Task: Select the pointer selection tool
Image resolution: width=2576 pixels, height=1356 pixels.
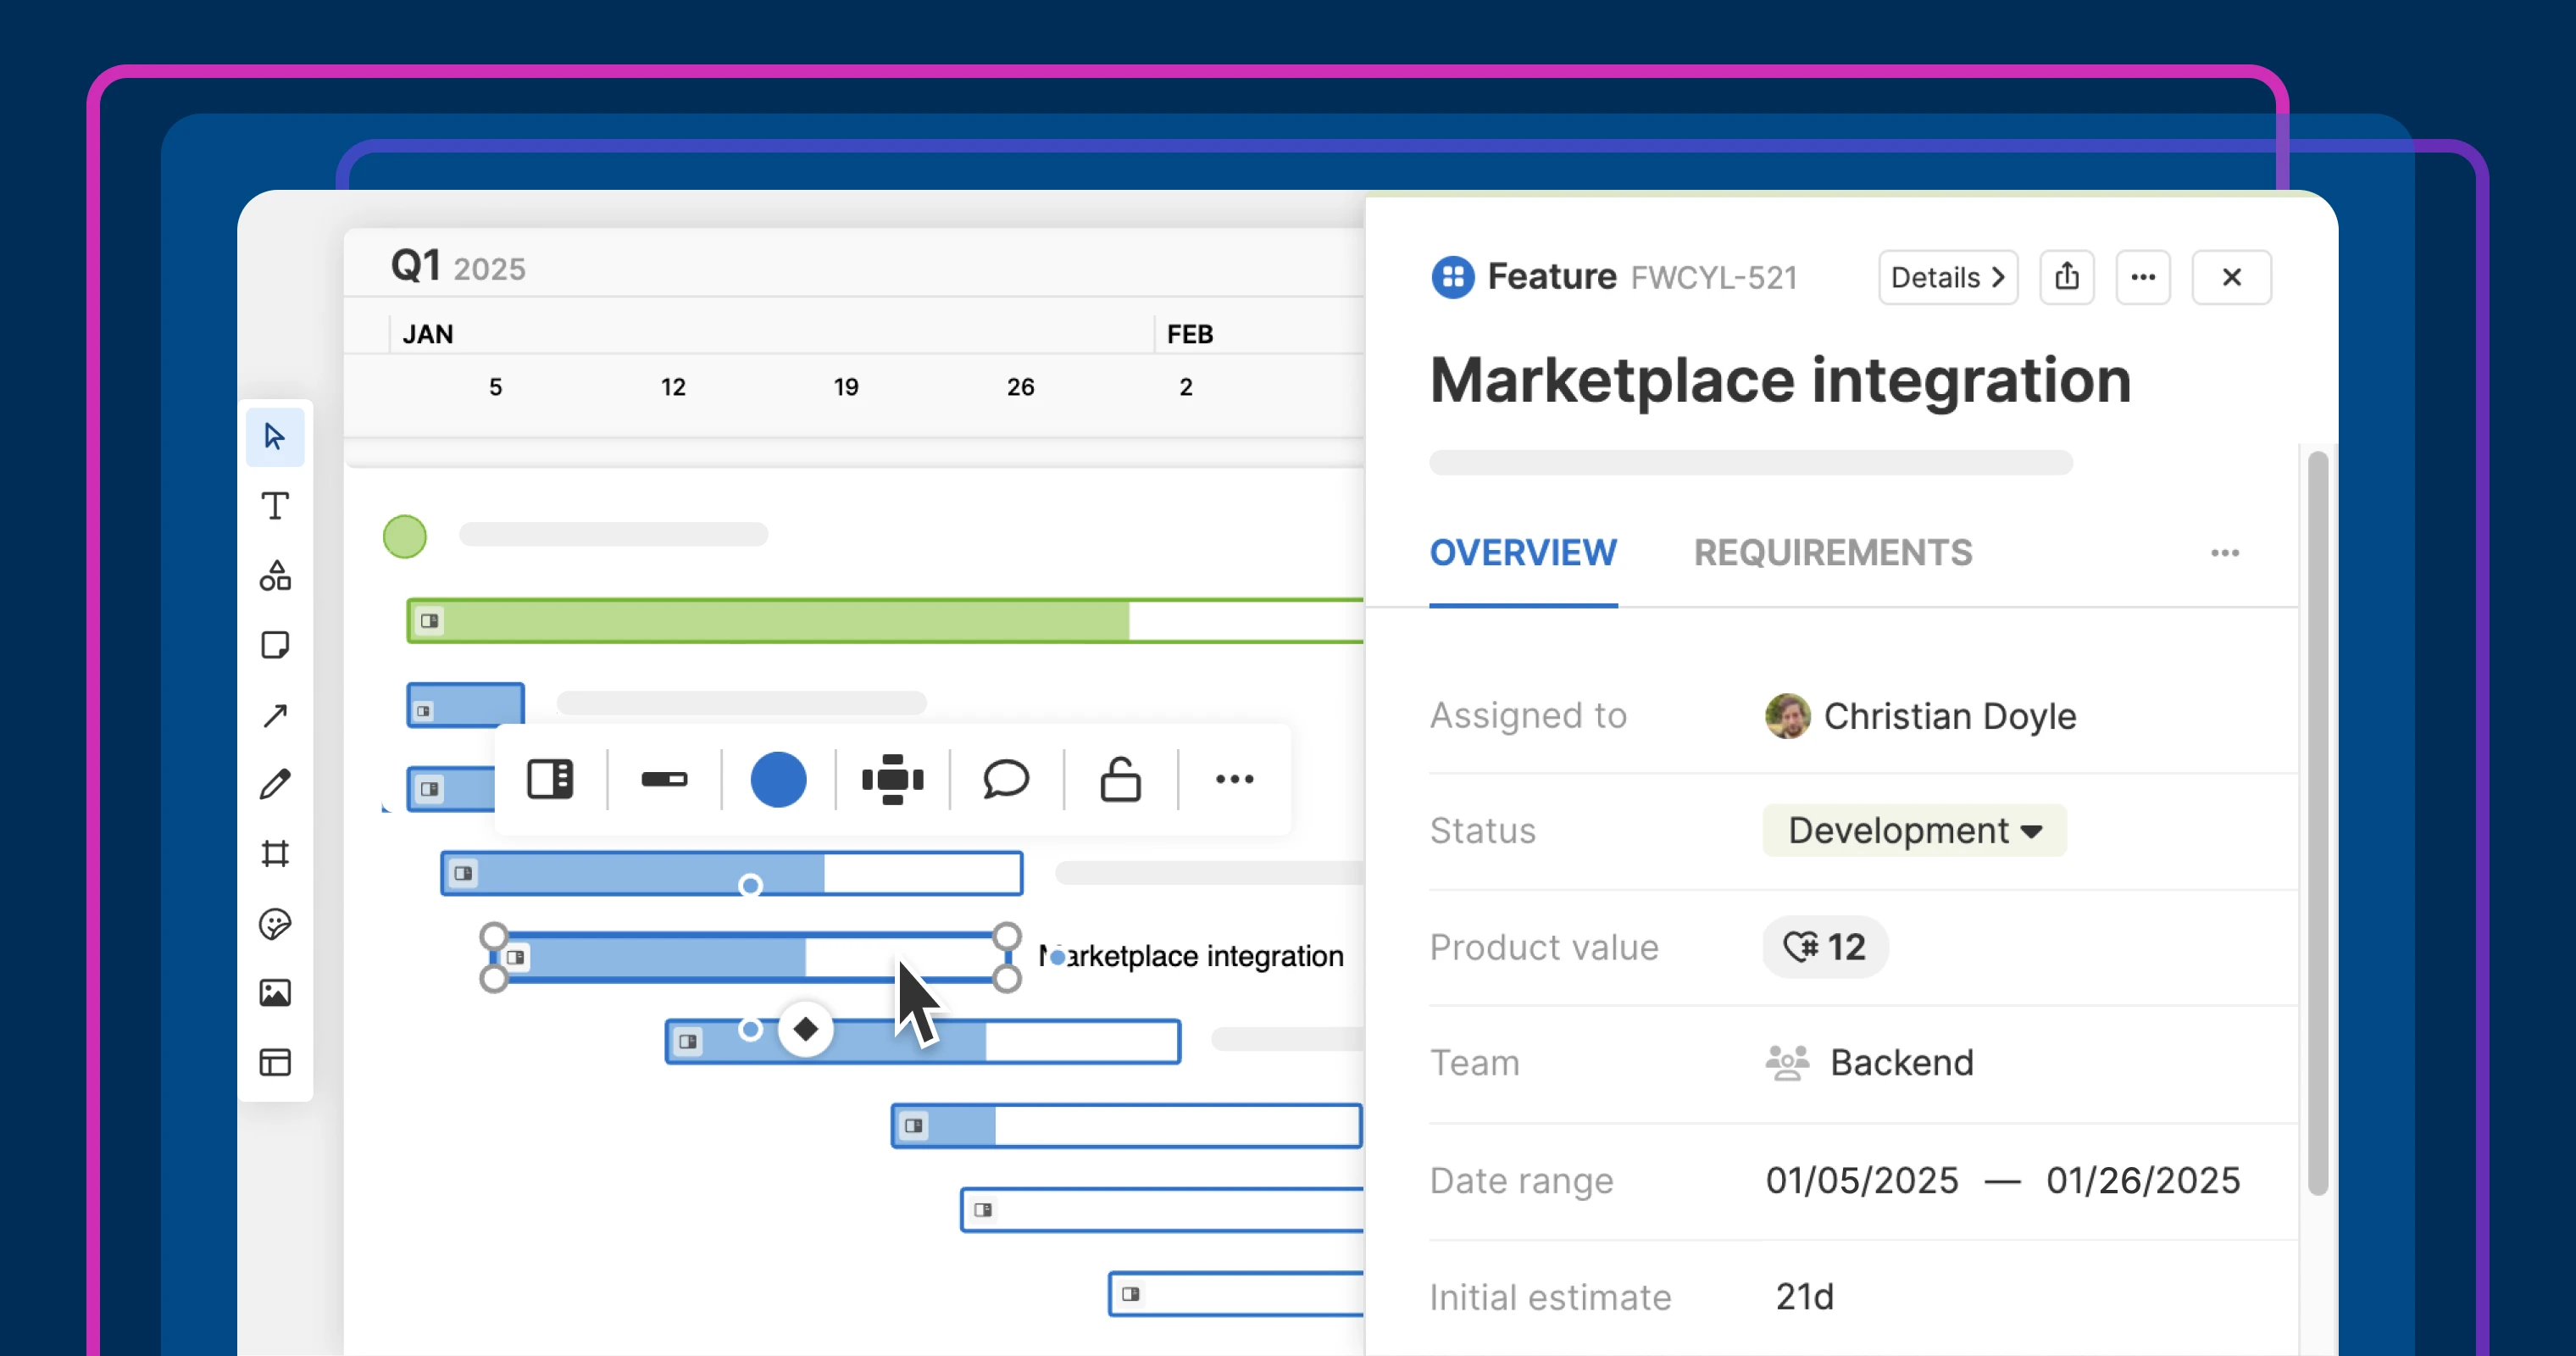Action: (x=274, y=437)
